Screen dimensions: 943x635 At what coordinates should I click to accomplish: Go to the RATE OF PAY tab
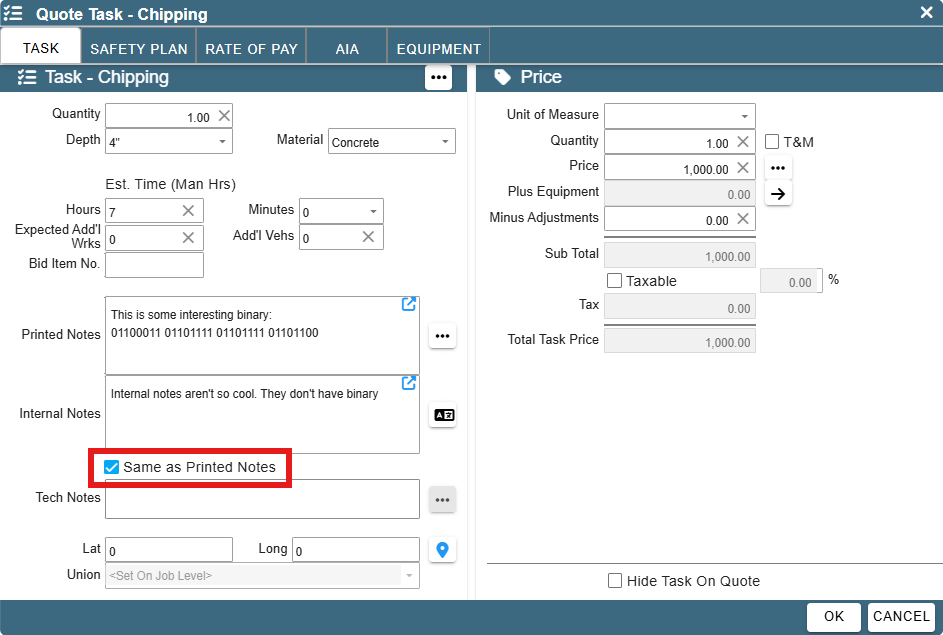[x=251, y=49]
